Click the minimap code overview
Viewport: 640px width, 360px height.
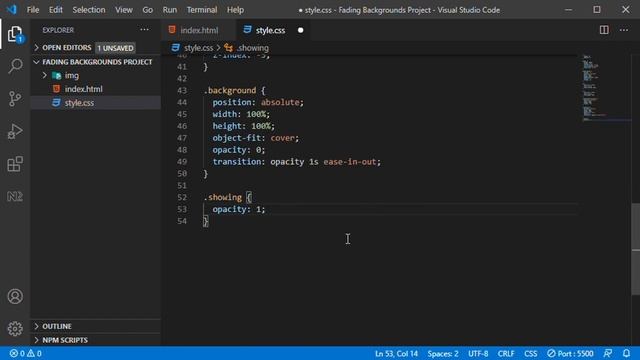point(607,88)
